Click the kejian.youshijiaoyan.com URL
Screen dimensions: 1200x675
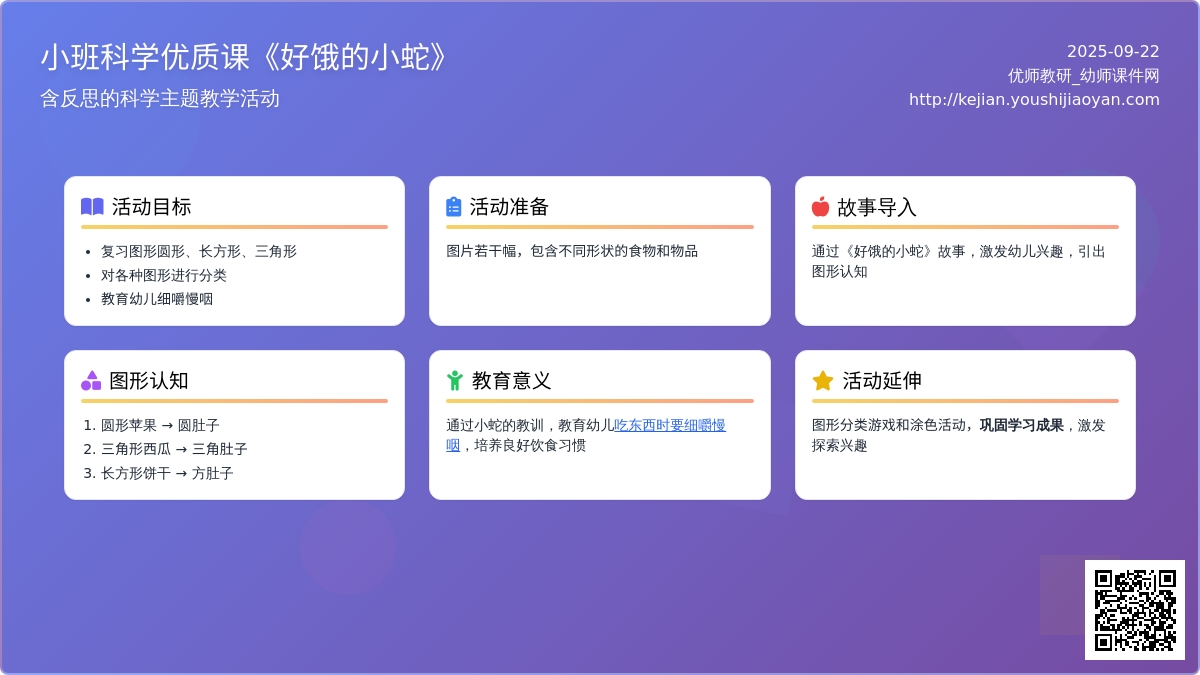(x=1034, y=100)
